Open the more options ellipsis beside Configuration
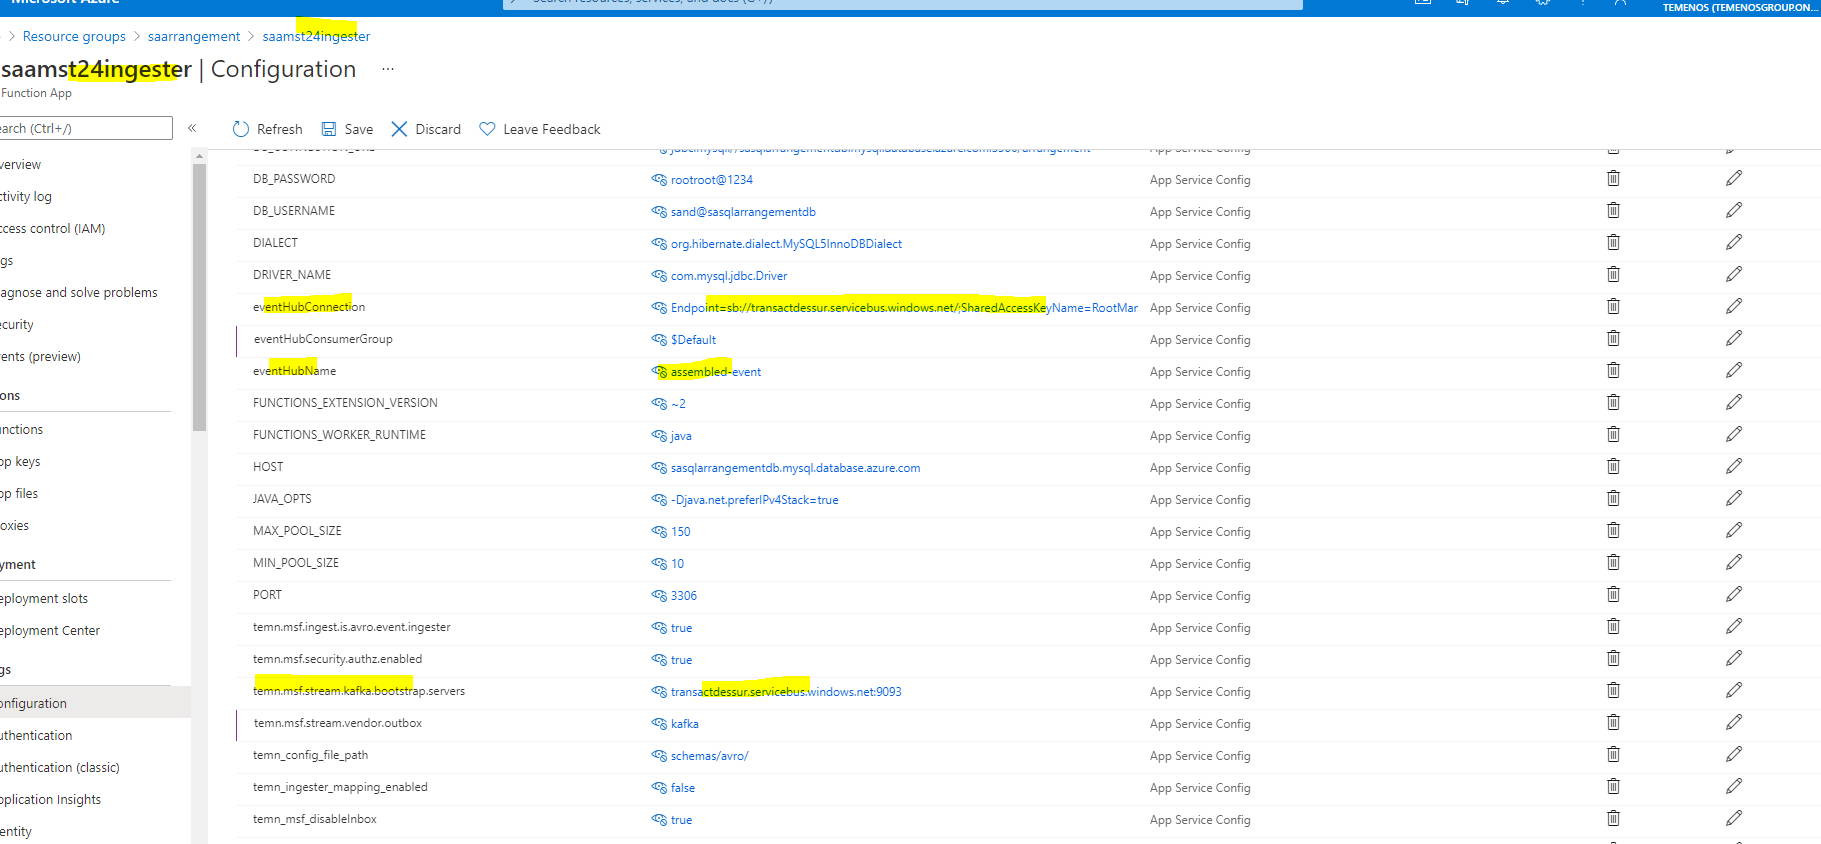This screenshot has height=844, width=1821. coord(388,69)
